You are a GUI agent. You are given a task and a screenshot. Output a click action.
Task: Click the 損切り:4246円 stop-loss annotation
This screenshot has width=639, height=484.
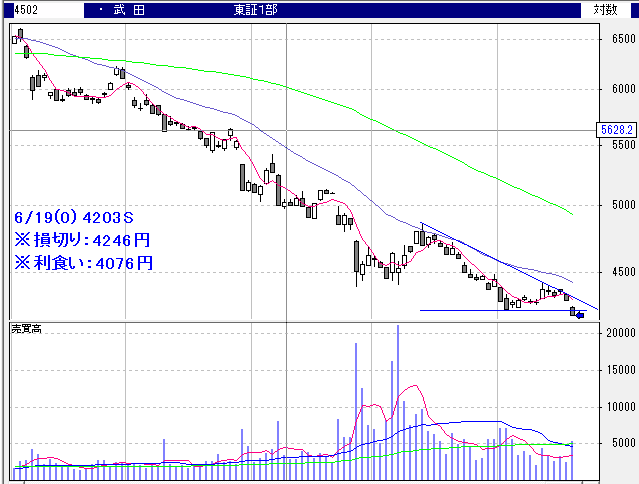(82, 240)
